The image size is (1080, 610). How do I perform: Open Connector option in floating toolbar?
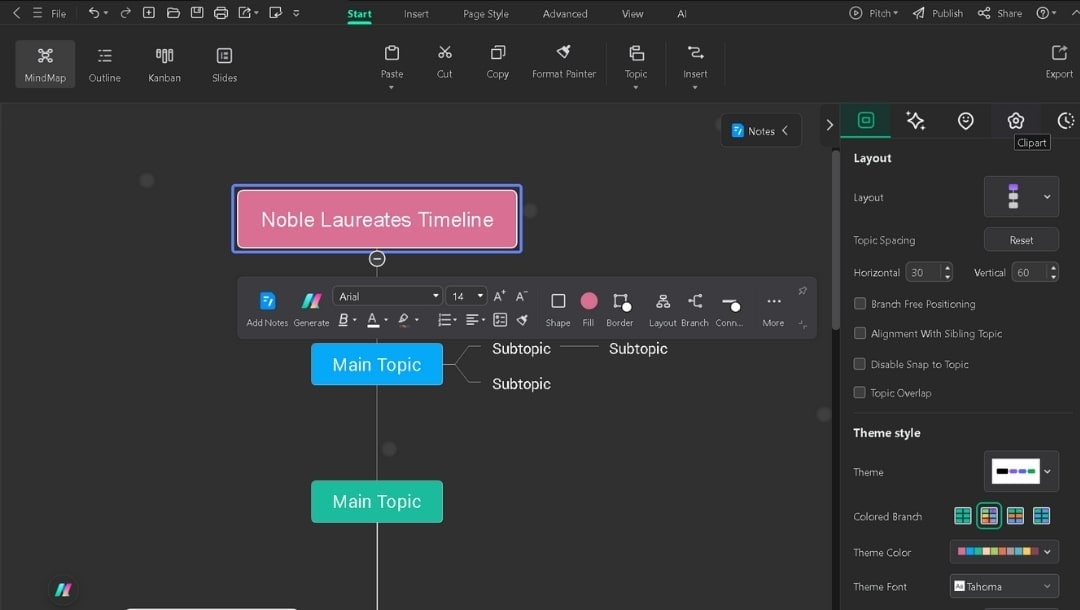729,308
